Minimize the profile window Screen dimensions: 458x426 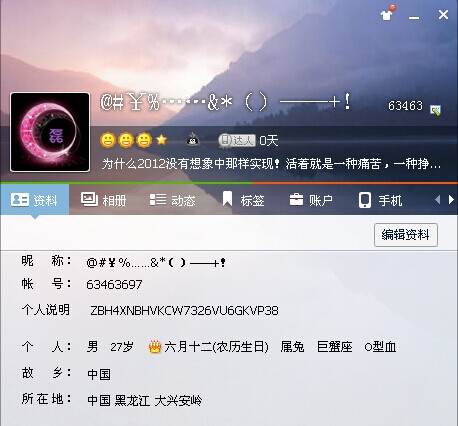pos(414,17)
